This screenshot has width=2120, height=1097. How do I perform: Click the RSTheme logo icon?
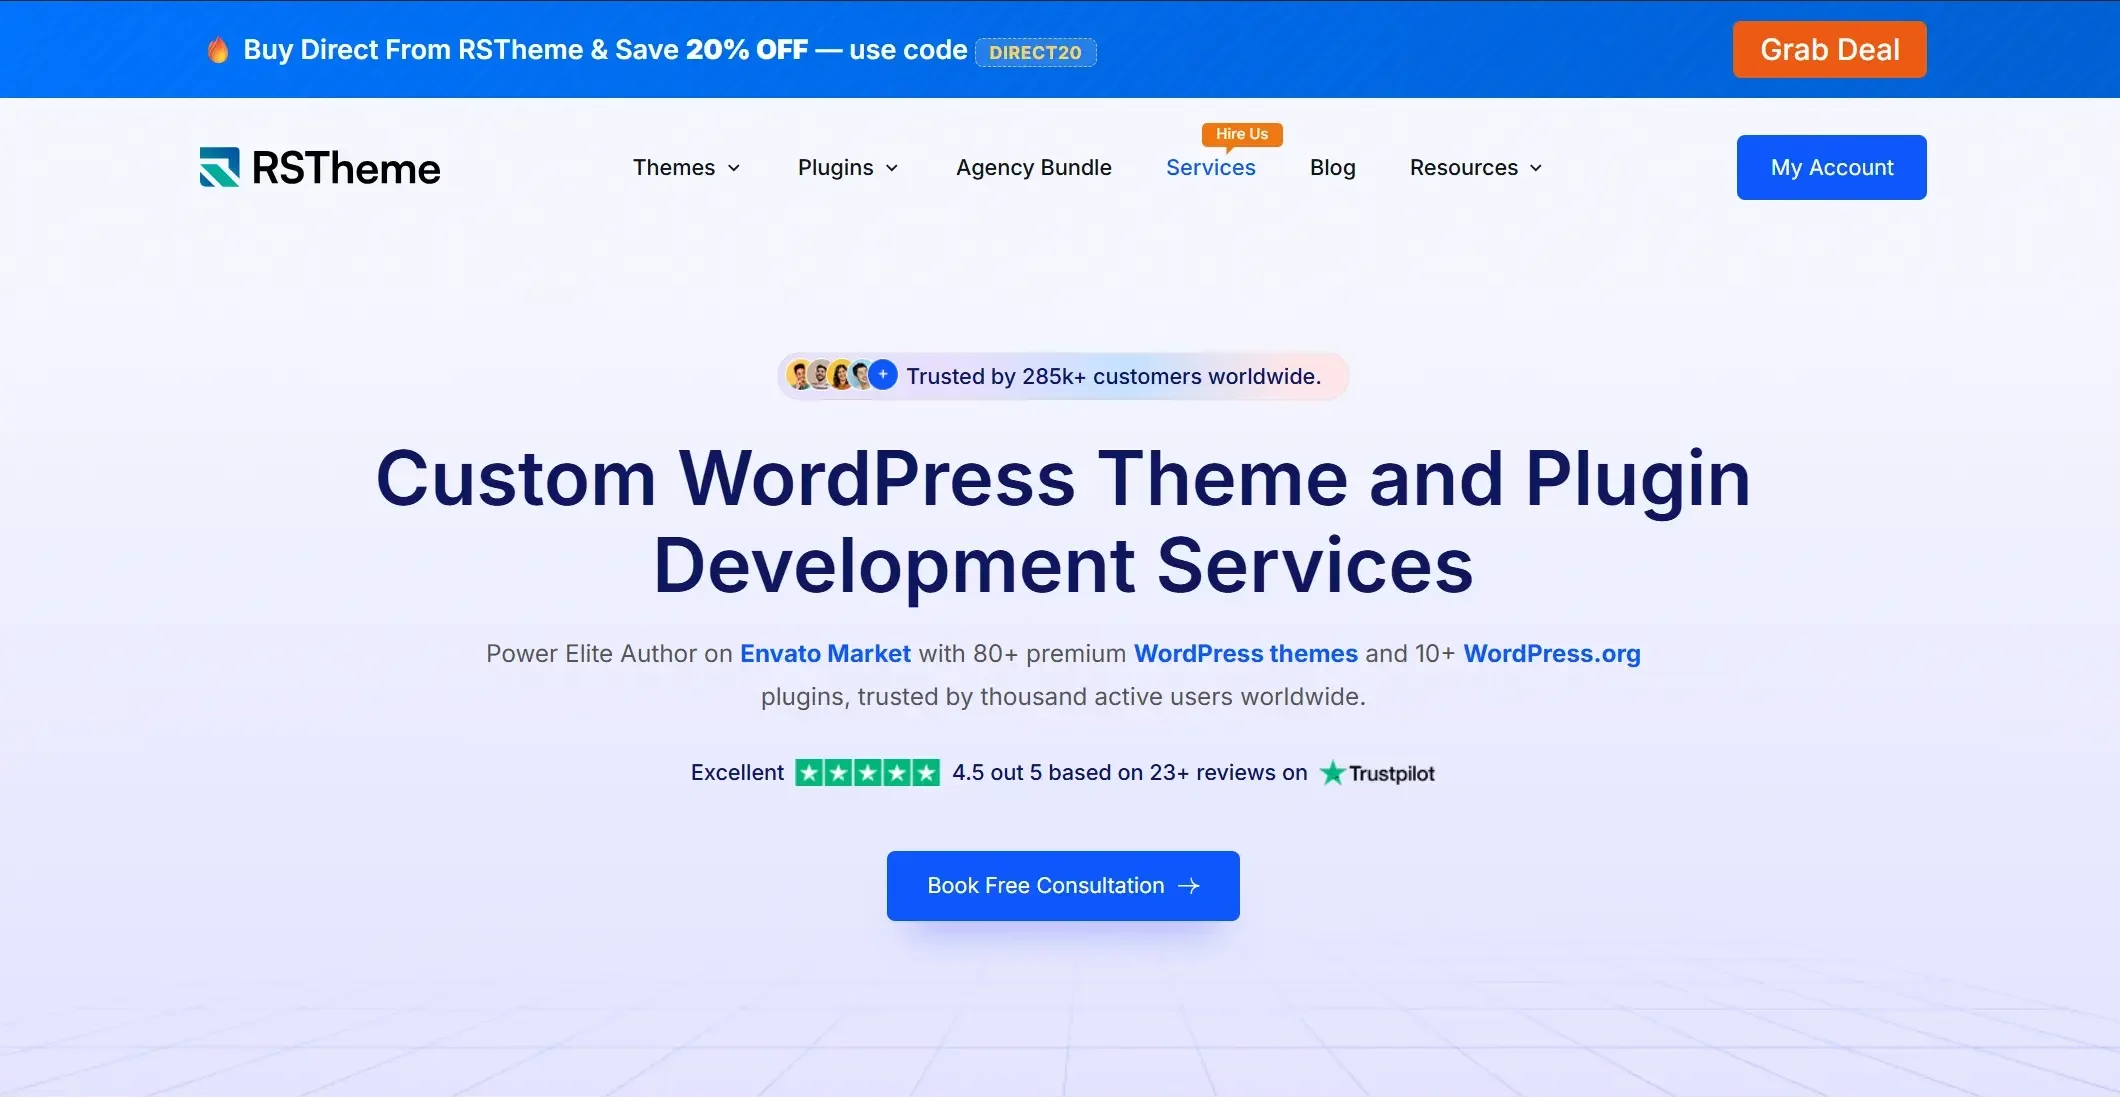tap(219, 167)
